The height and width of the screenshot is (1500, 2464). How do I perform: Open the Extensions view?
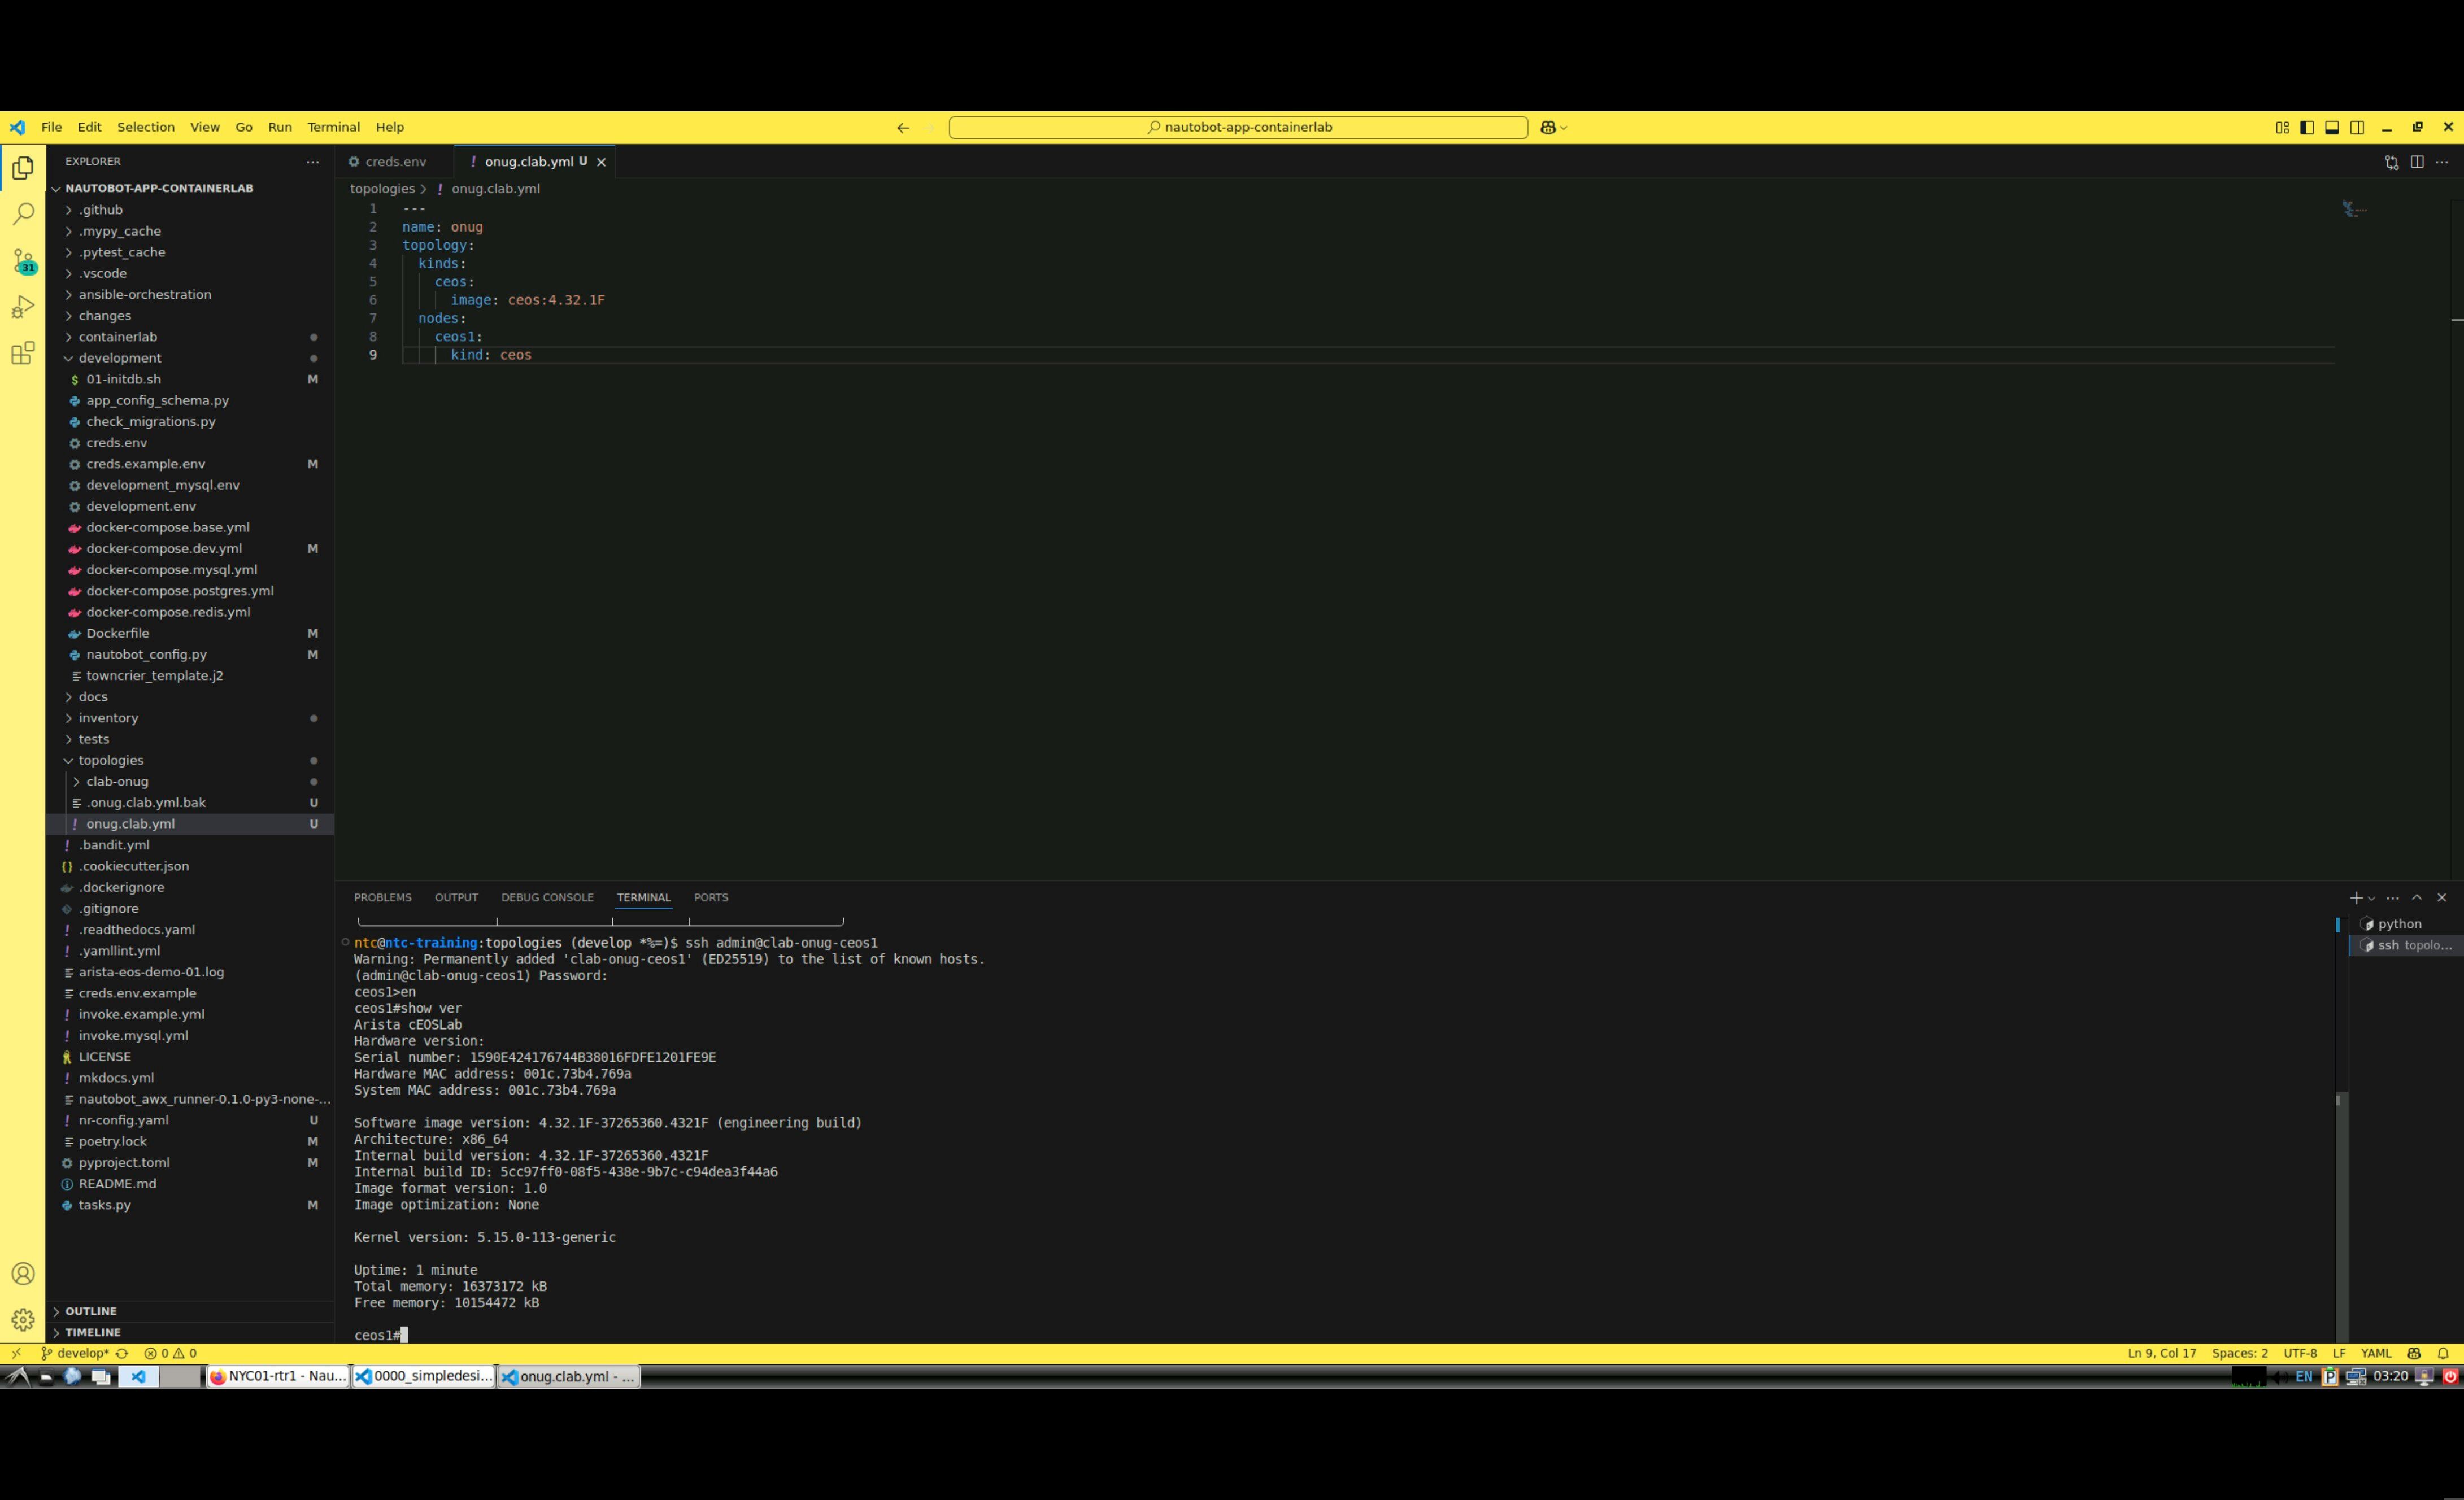point(23,353)
